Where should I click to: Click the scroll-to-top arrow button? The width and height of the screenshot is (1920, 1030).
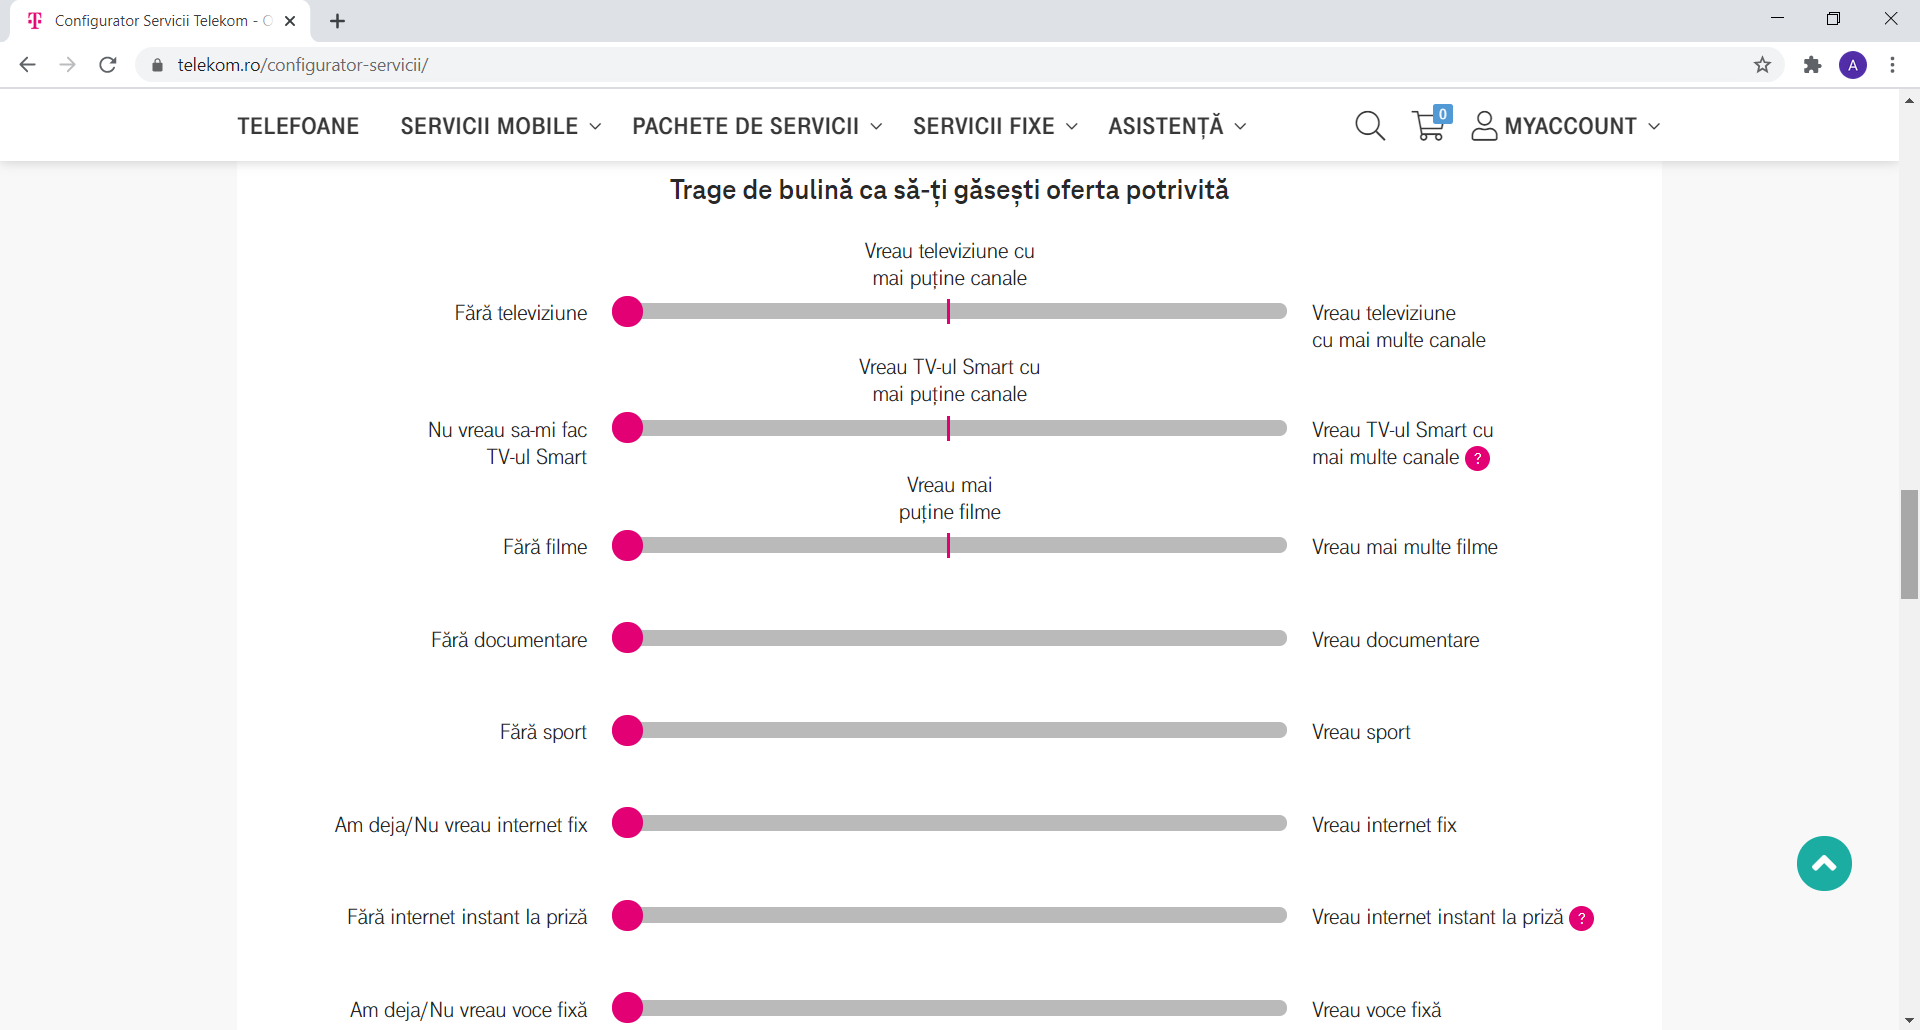(1823, 863)
